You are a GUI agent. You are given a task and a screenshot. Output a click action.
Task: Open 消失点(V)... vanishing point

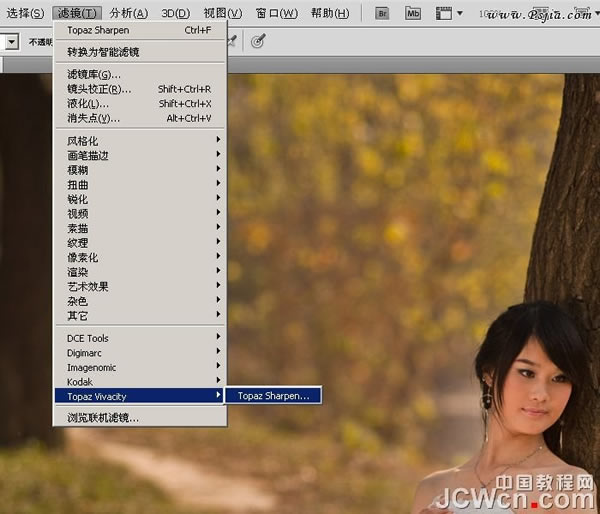[139, 118]
